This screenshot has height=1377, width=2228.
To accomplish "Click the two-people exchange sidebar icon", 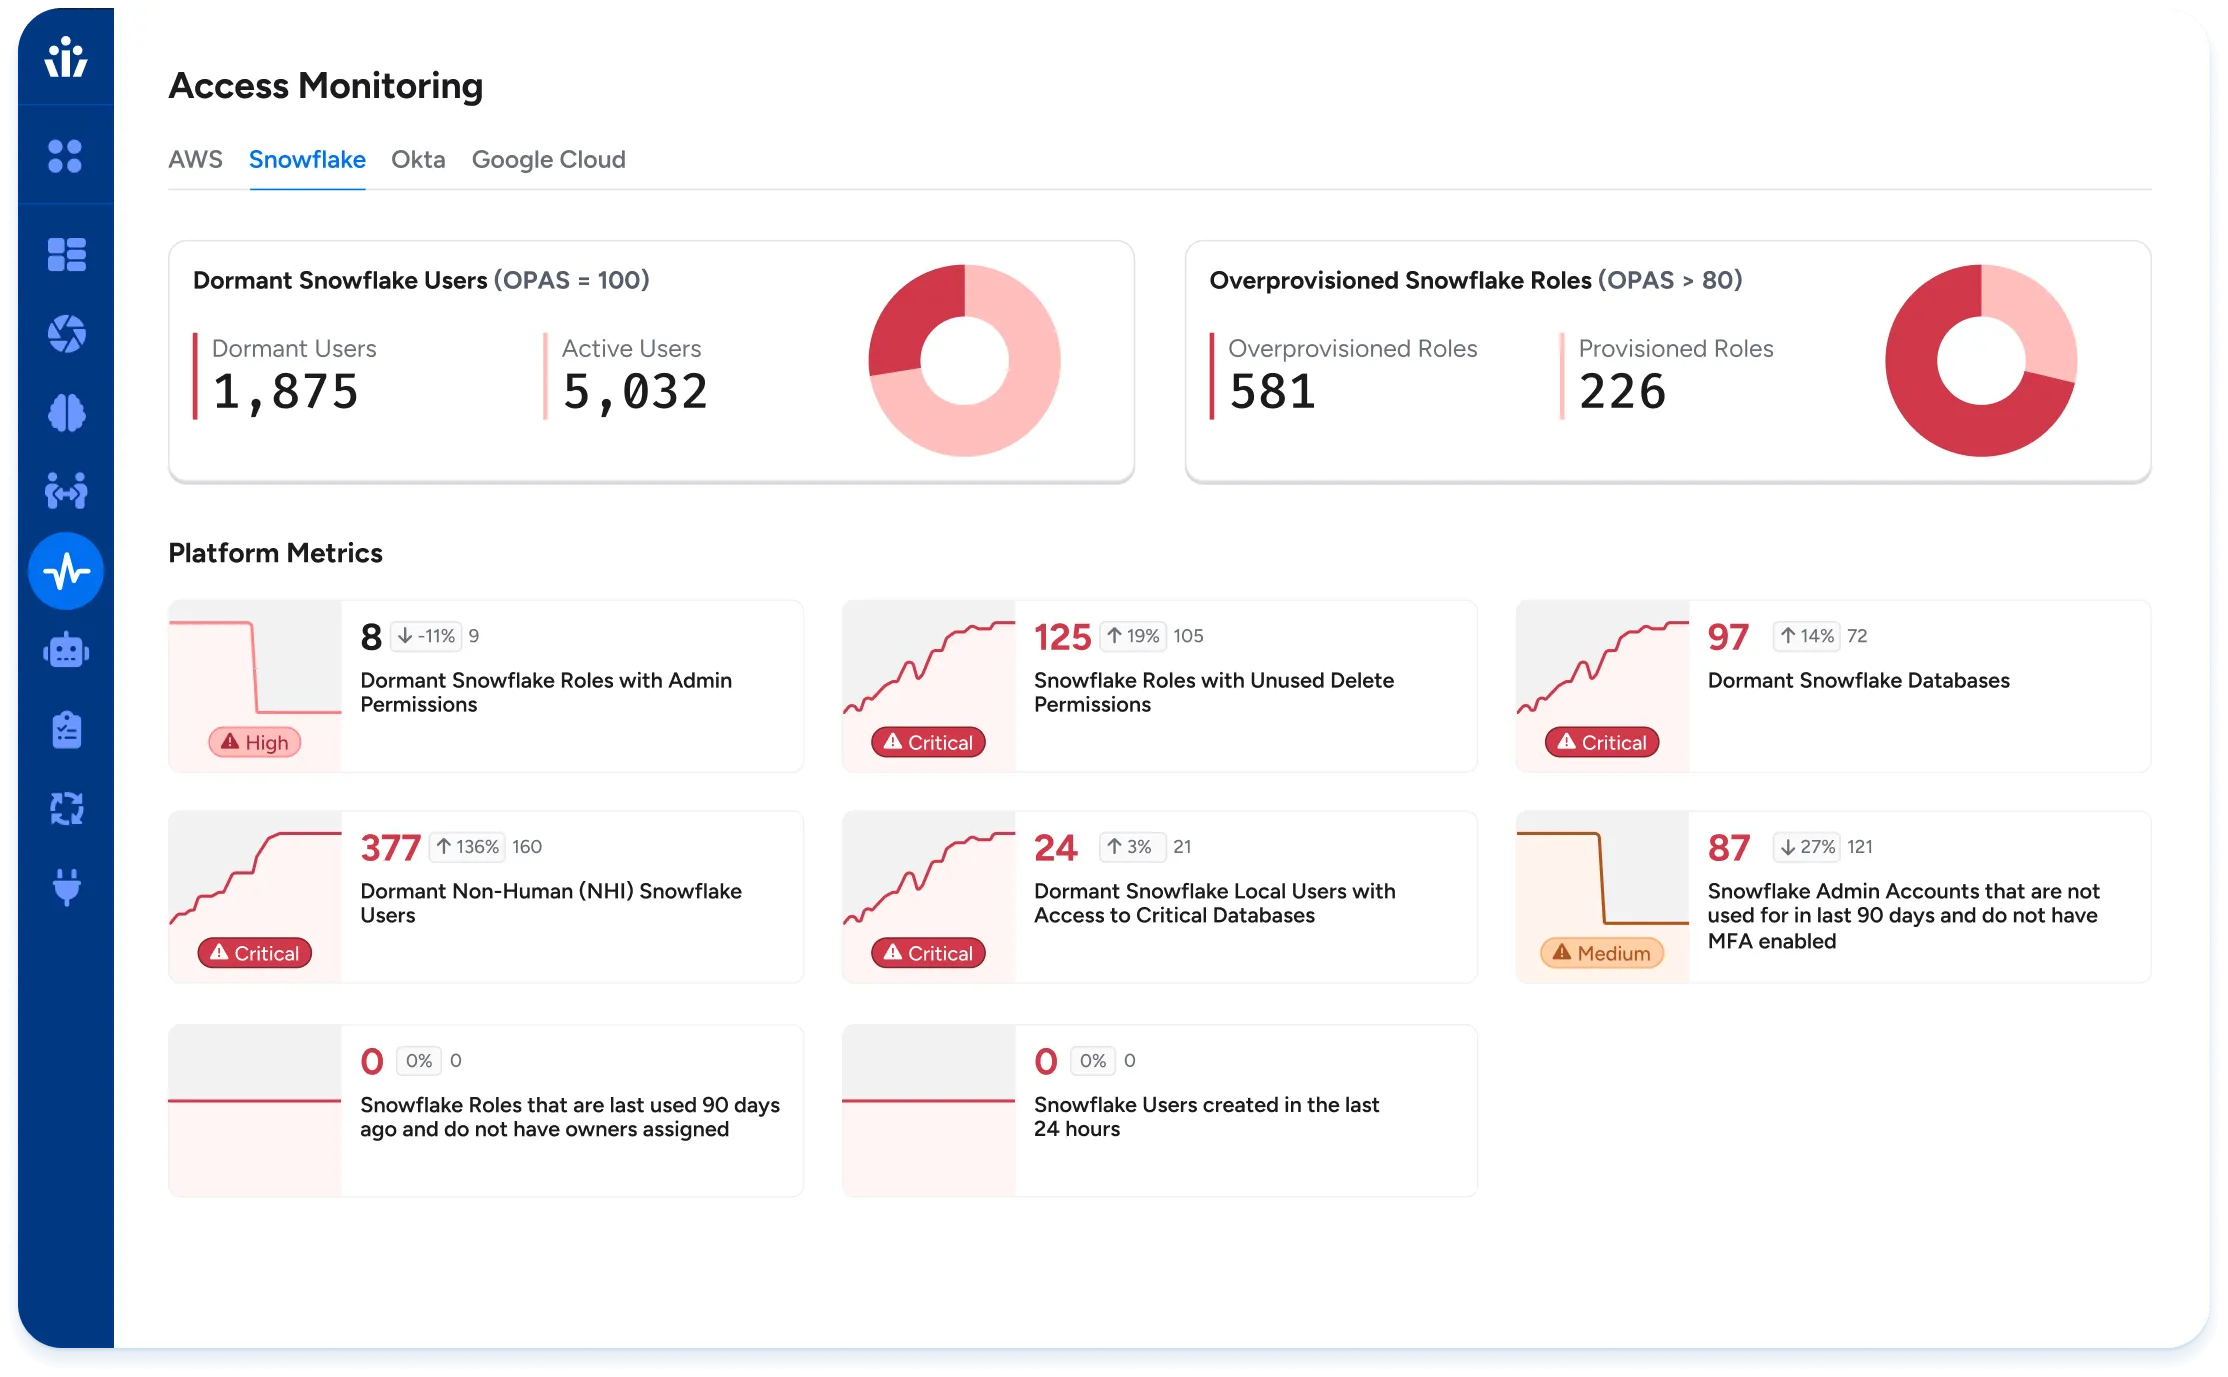I will coord(66,491).
